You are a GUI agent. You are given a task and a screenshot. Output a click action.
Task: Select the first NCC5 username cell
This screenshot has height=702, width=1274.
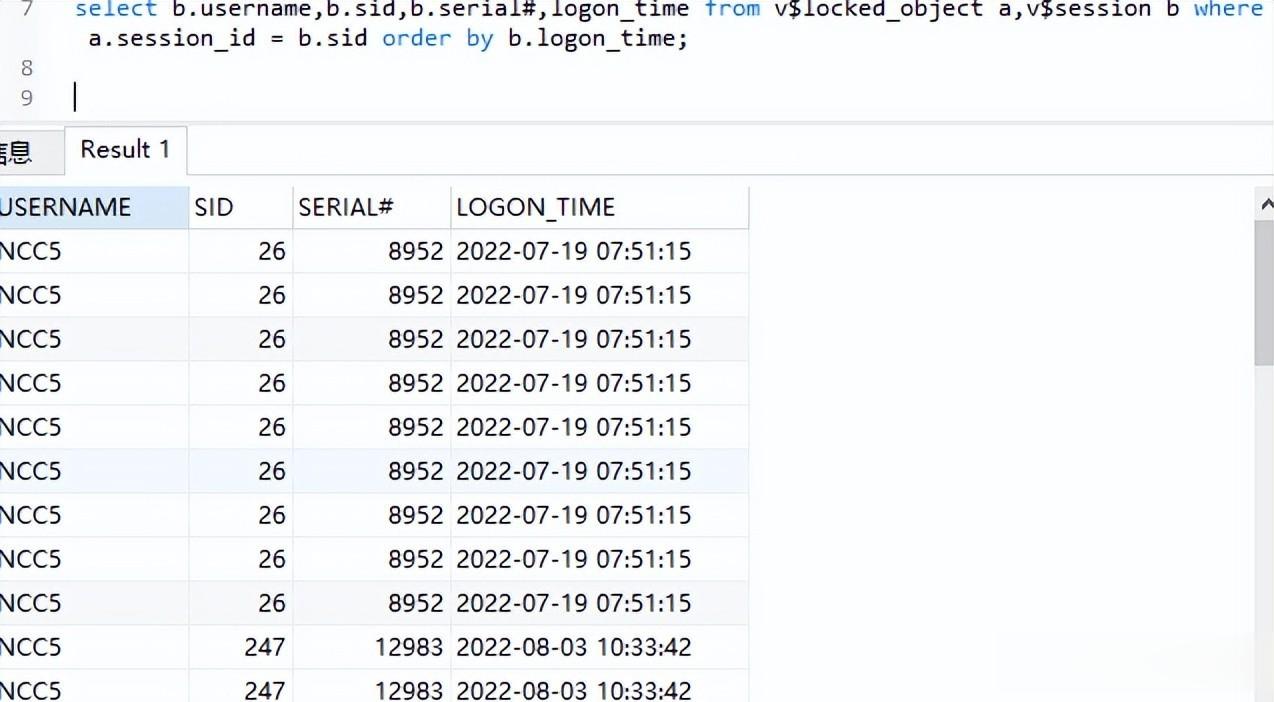pyautogui.click(x=94, y=251)
